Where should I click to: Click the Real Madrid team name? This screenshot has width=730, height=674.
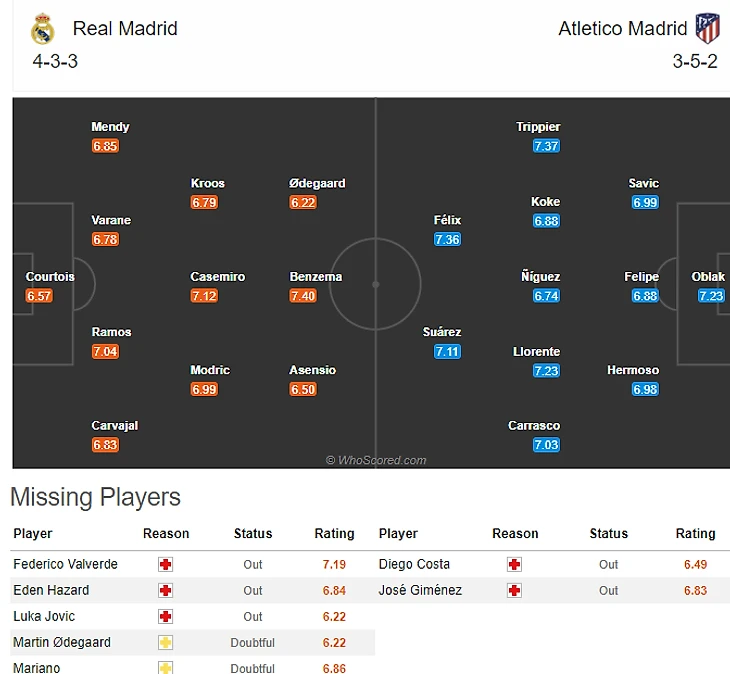(x=125, y=28)
